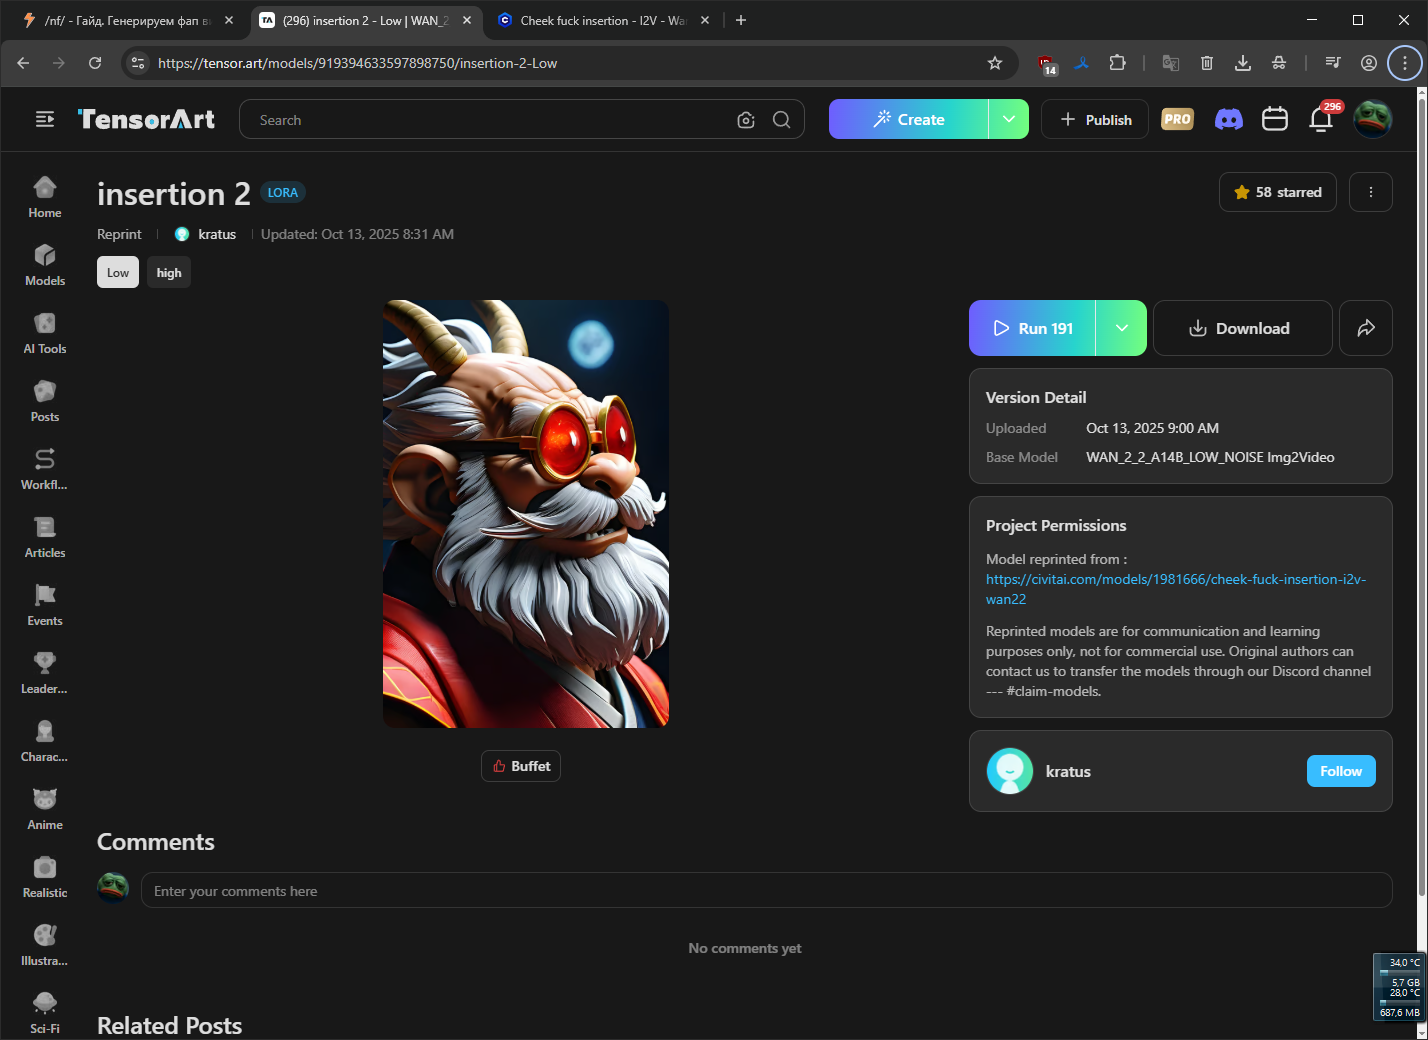
Task: Open Characters in the sidebar
Action: (45, 742)
